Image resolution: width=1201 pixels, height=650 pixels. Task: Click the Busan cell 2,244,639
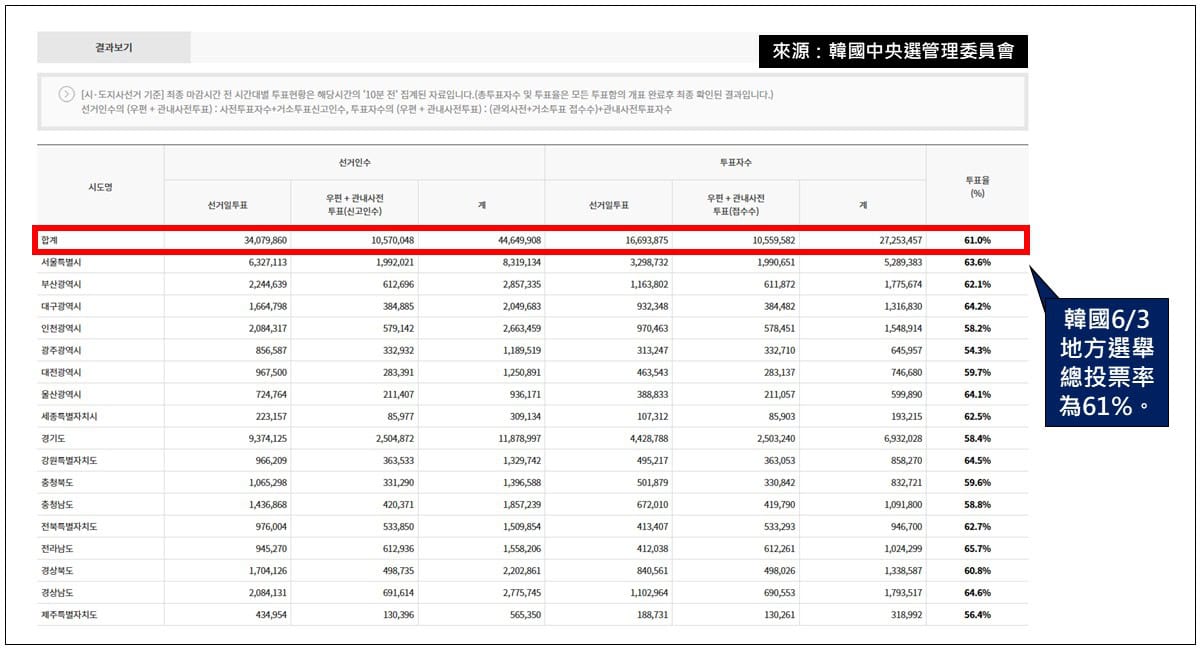pos(267,285)
